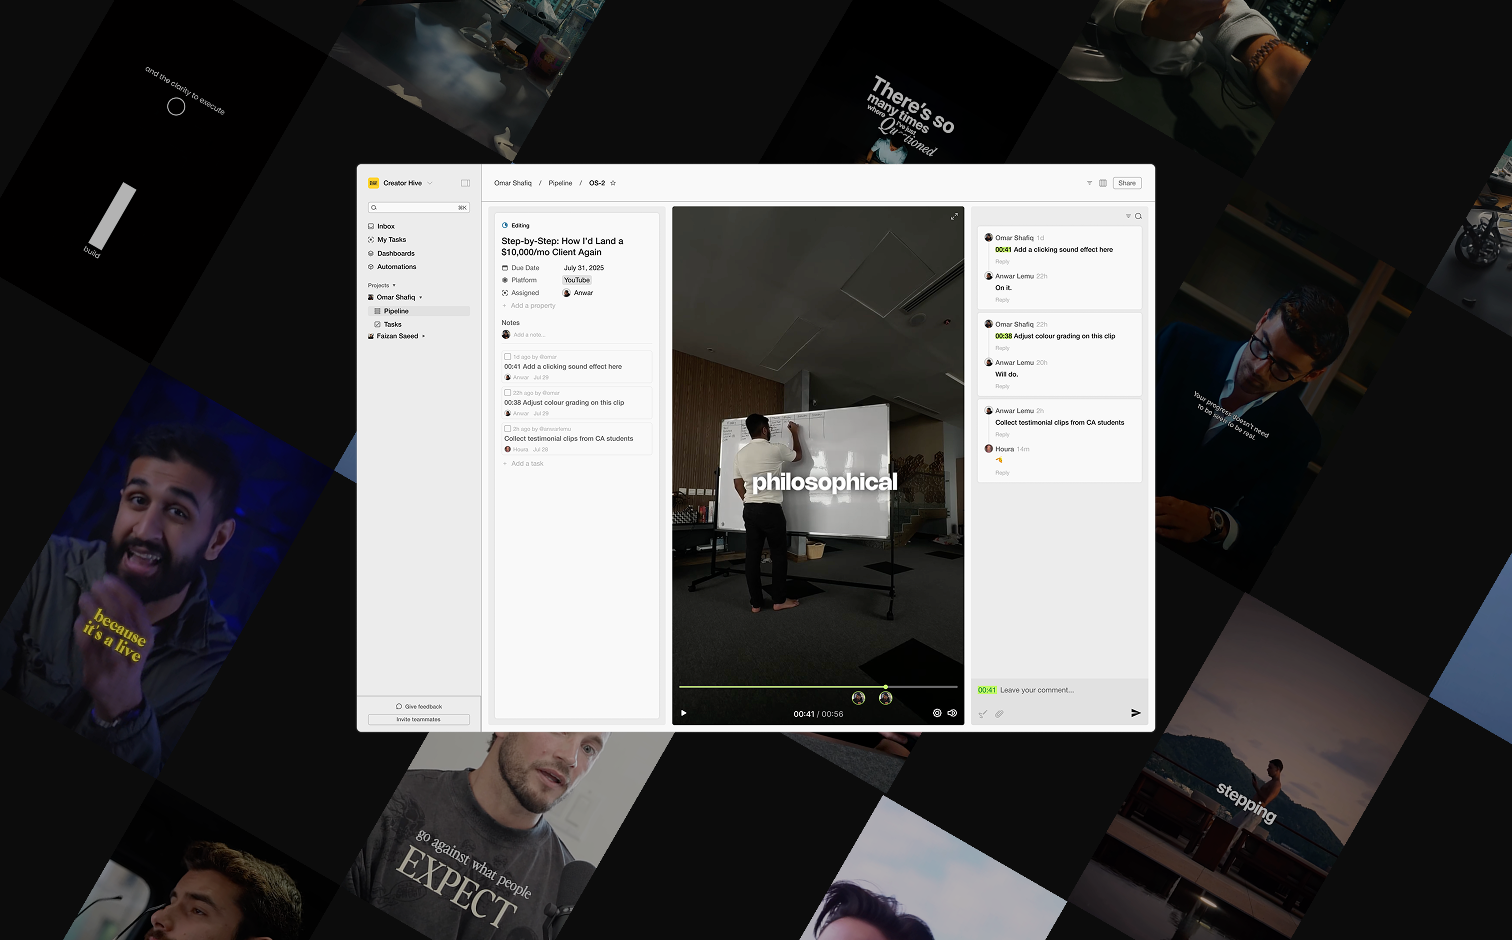Screen dimensions: 1512x940
Task: Attach a file to comment
Action: (999, 714)
